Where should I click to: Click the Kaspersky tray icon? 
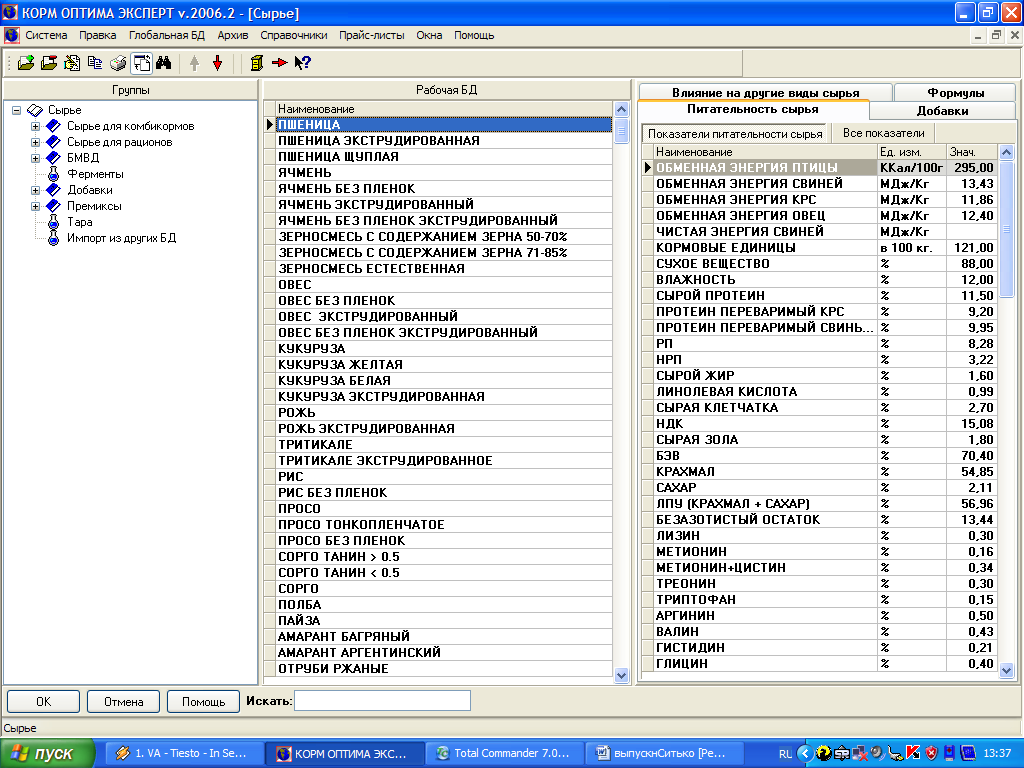click(x=913, y=752)
